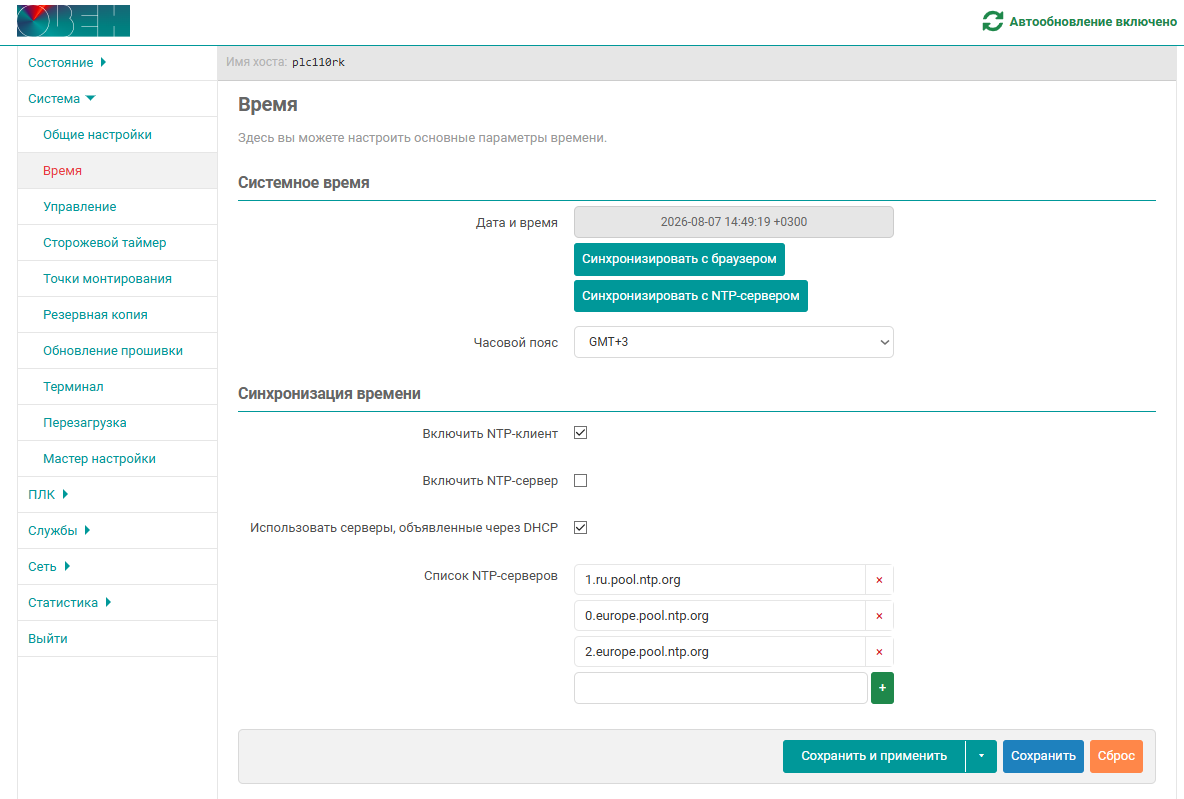Open 'Сторожевой таймер' settings
This screenshot has height=799, width=1184.
pos(105,242)
